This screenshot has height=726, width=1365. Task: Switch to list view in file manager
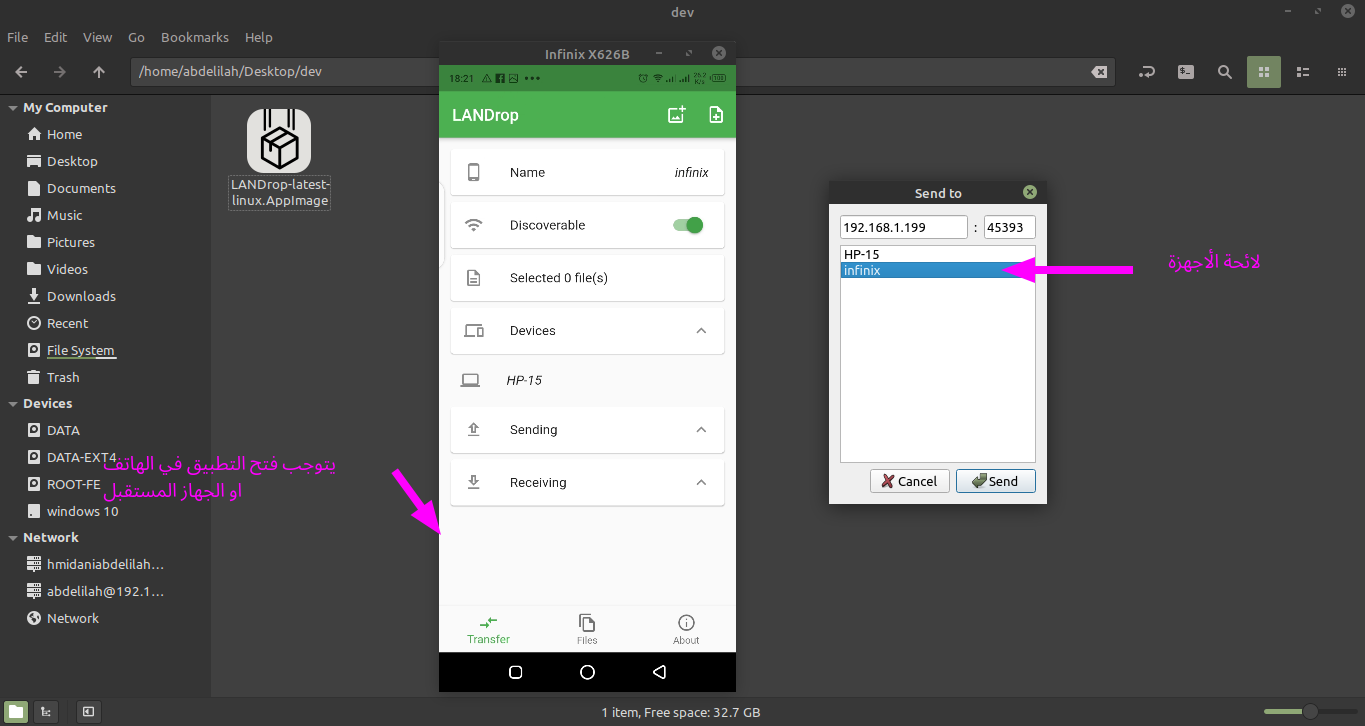1302,72
